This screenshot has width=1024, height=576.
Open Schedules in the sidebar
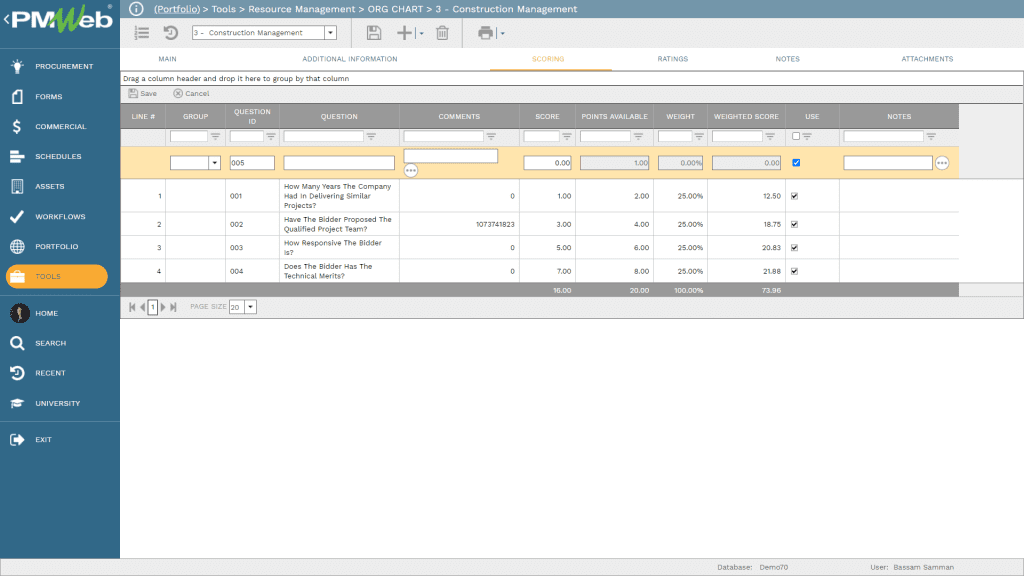click(x=59, y=157)
